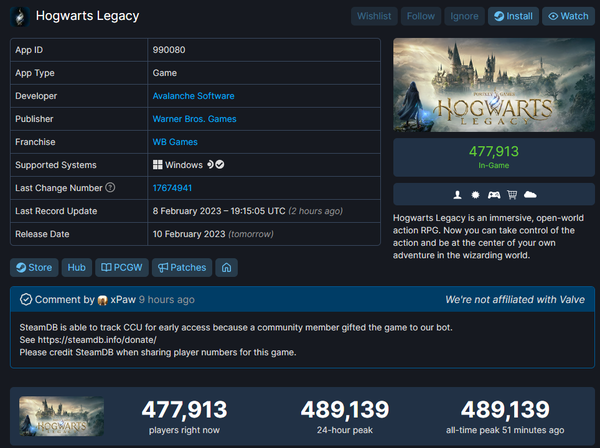The height and width of the screenshot is (448, 600).
Task: Click the Steam Deck icon beside Windows
Action: pos(210,165)
